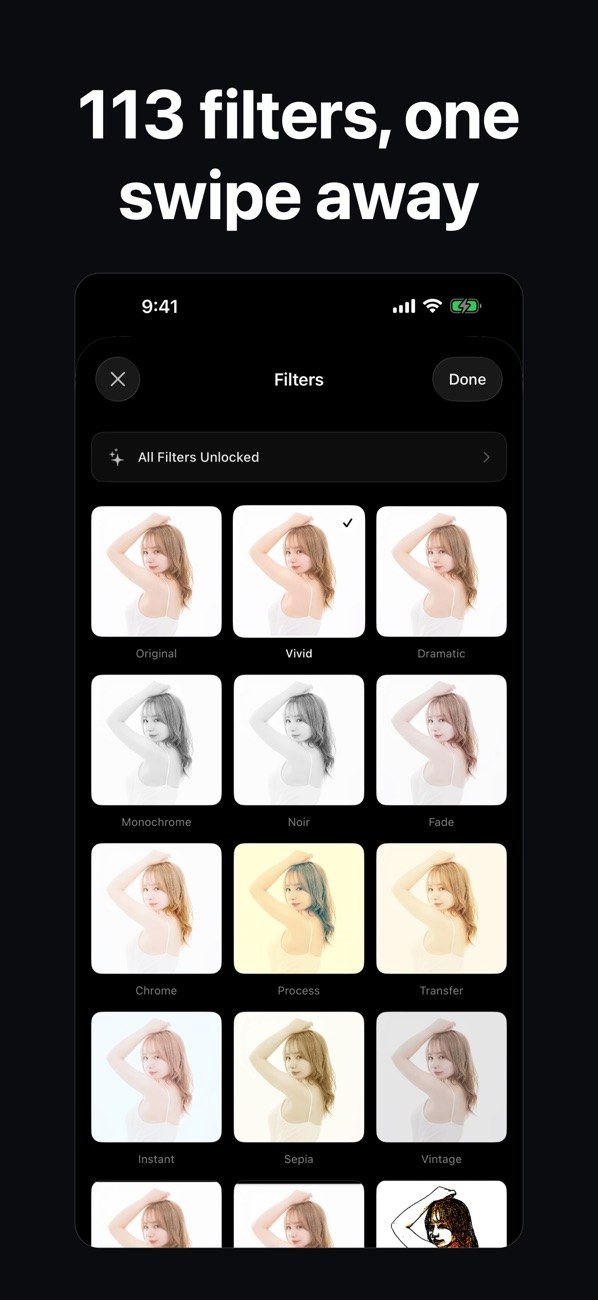
Task: Choose the Instant filter thumbnail
Action: [156, 1077]
